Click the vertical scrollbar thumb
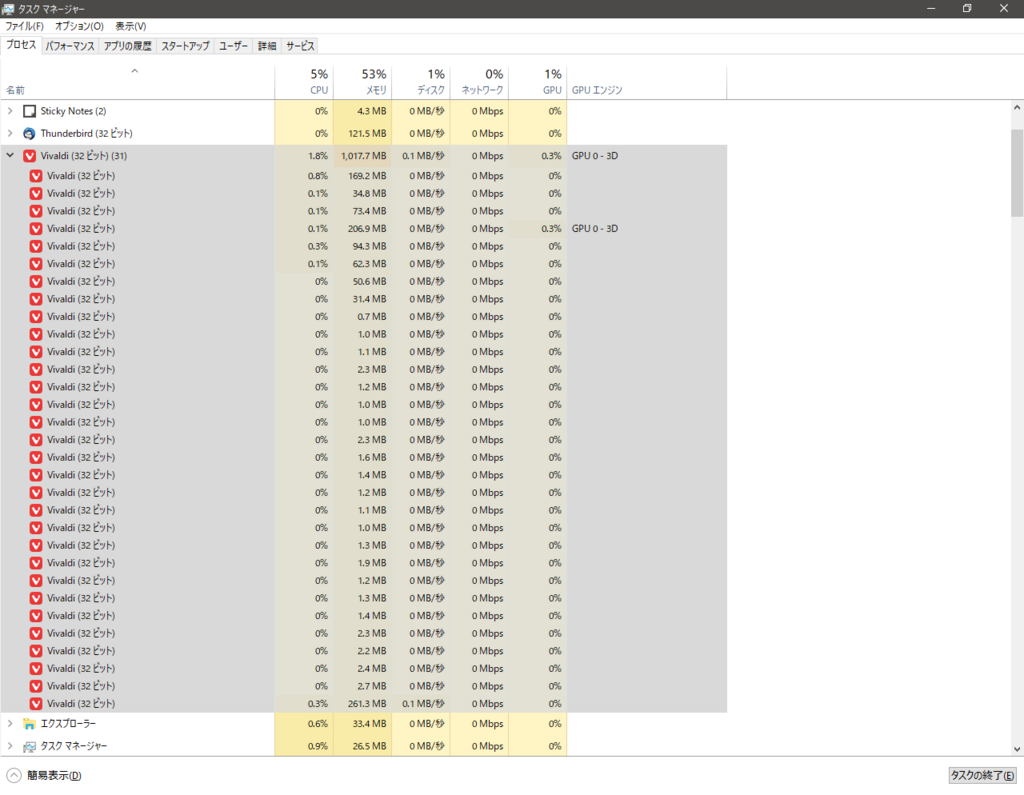The image size is (1024, 795). pos(1017,172)
